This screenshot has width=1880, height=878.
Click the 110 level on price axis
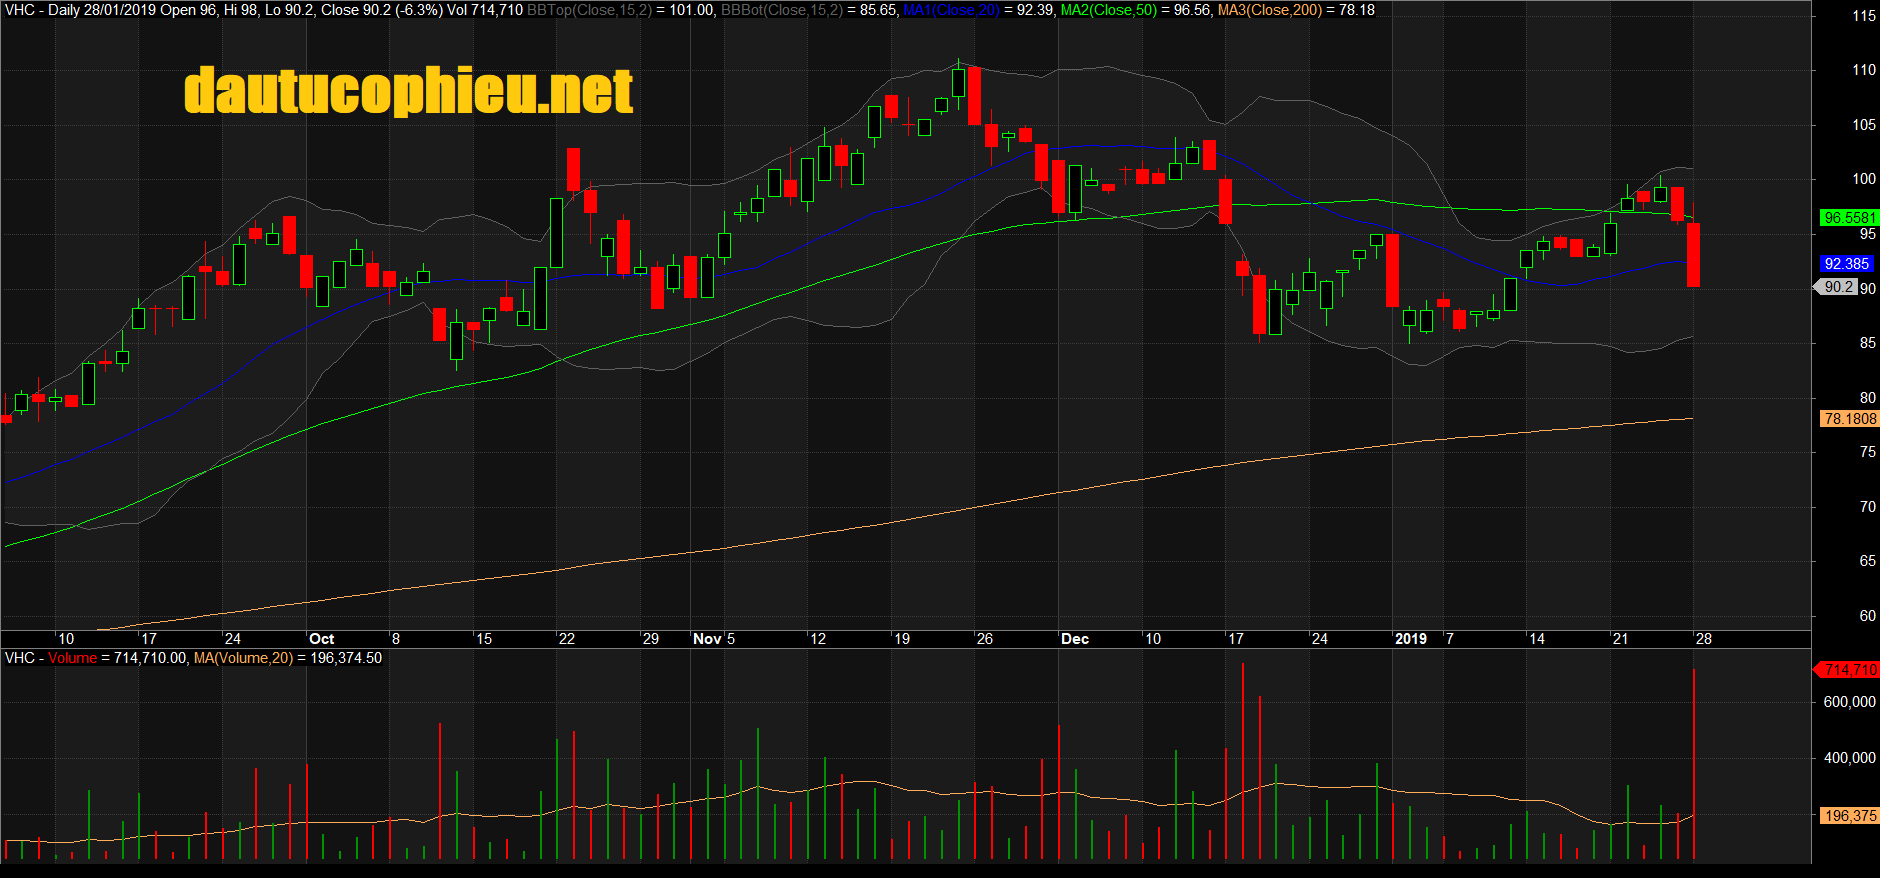point(1863,70)
